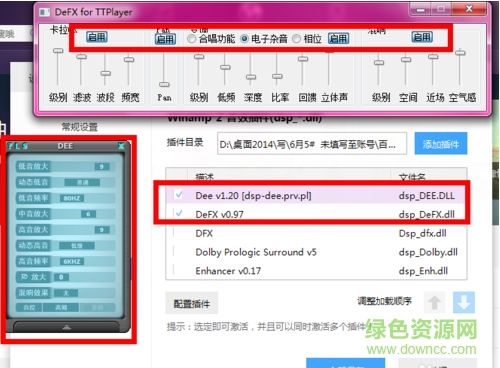Click the 配置插件 button
This screenshot has height=368, width=500.
192,303
